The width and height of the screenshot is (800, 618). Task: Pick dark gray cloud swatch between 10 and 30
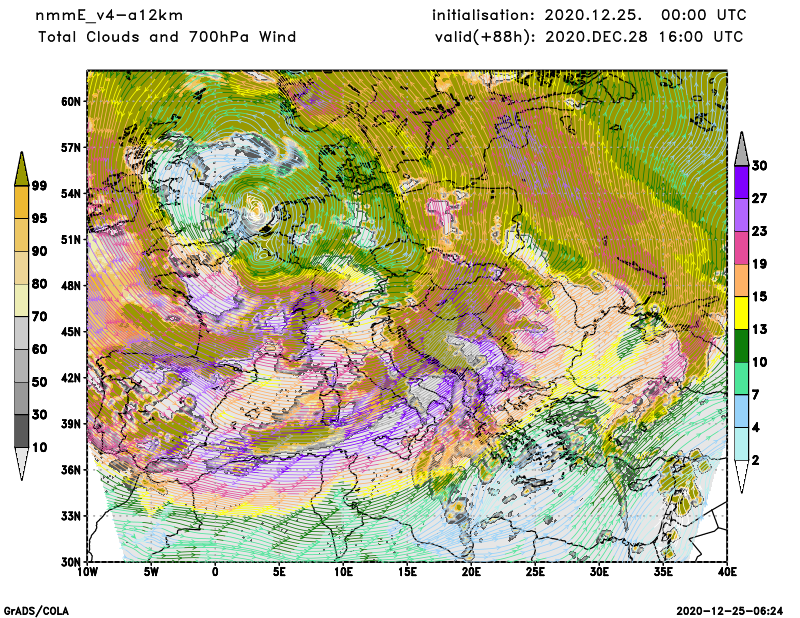pyautogui.click(x=23, y=431)
